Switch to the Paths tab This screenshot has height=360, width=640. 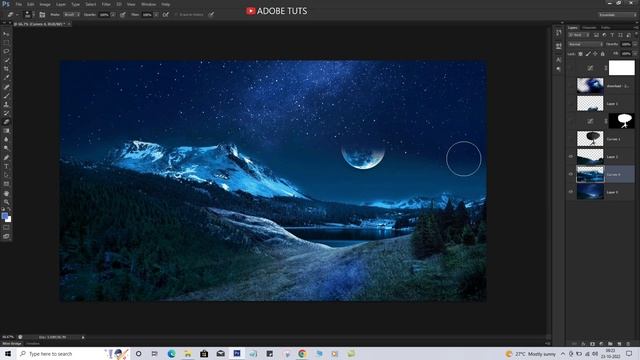click(x=605, y=28)
